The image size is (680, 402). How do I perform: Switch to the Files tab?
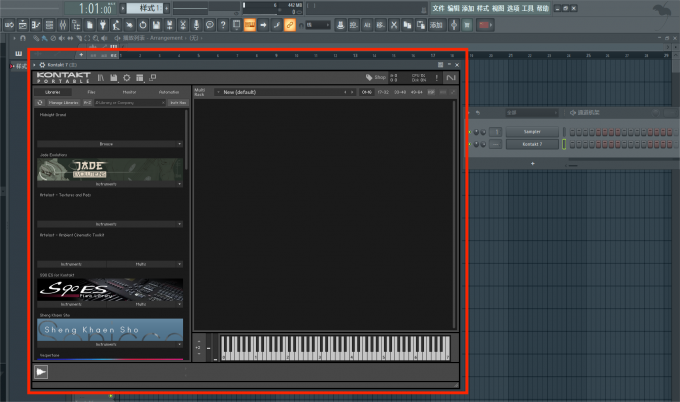click(91, 92)
